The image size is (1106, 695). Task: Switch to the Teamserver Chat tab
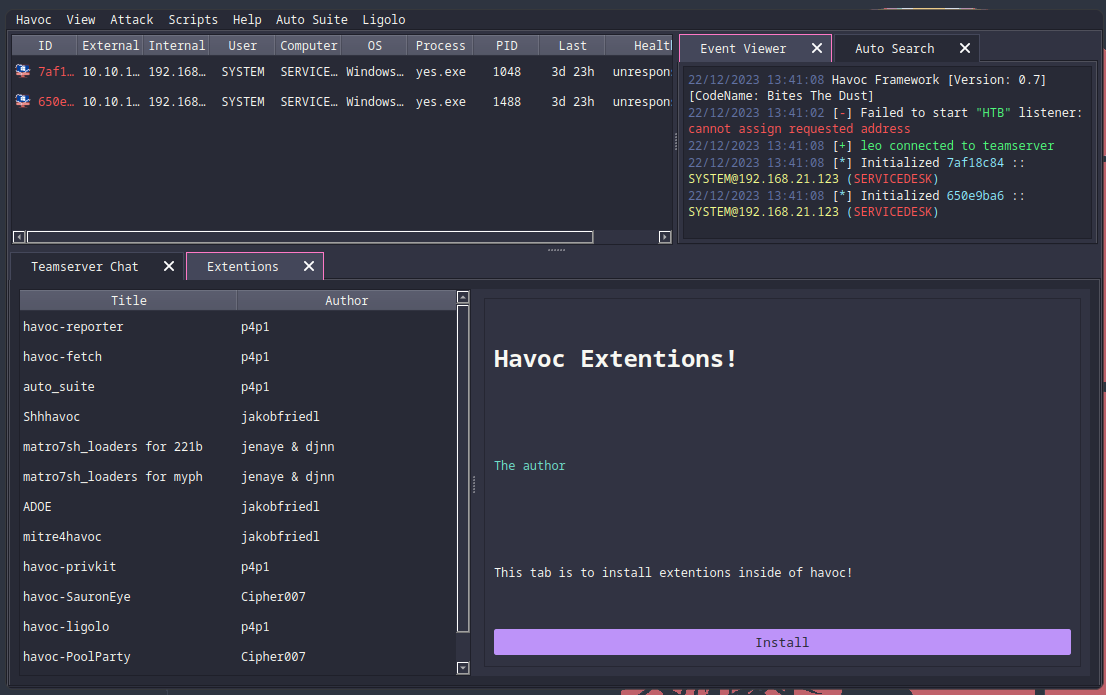click(x=85, y=267)
